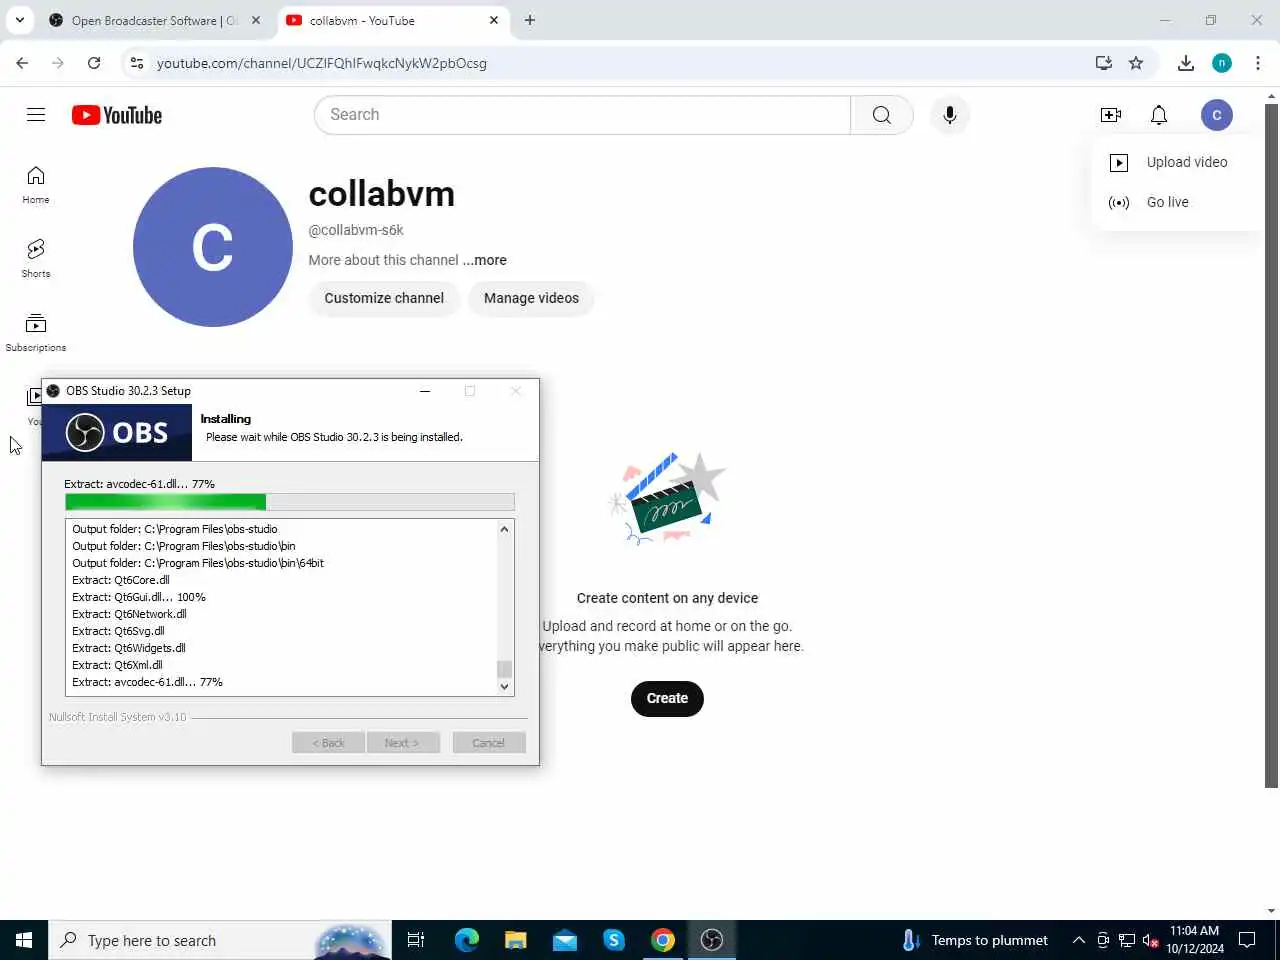Click the Back button in OBS Setup

pos(328,743)
